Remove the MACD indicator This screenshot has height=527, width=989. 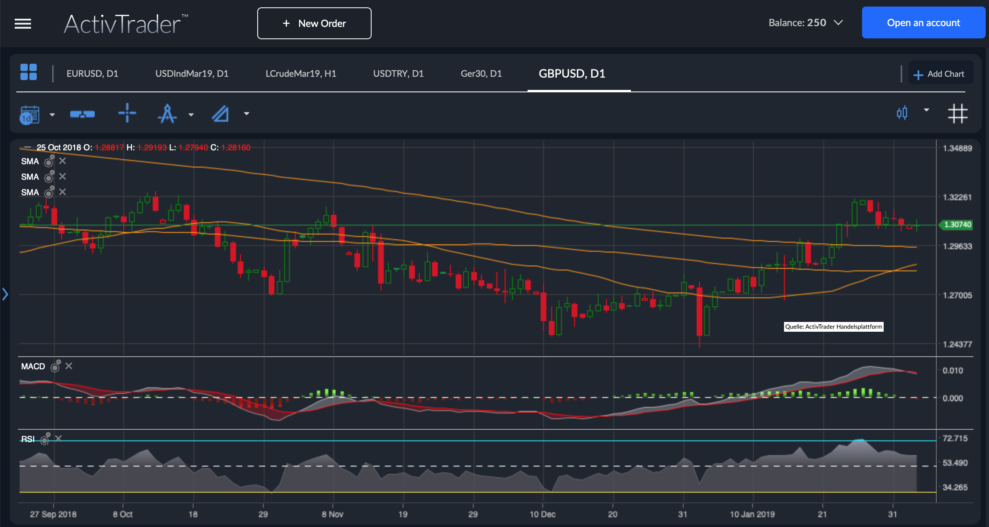coord(69,366)
